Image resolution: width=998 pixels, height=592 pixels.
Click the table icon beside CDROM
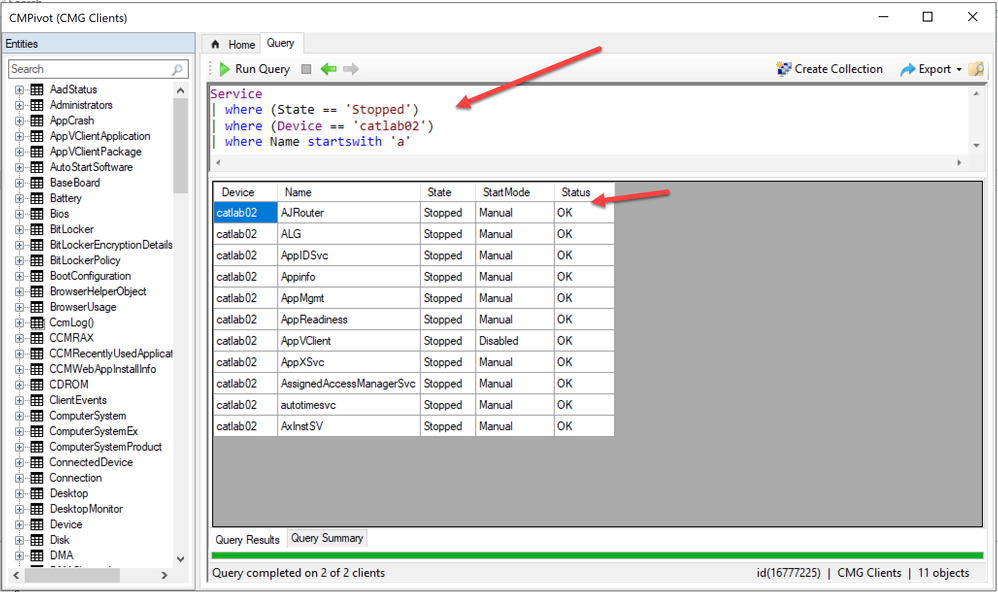coord(37,384)
